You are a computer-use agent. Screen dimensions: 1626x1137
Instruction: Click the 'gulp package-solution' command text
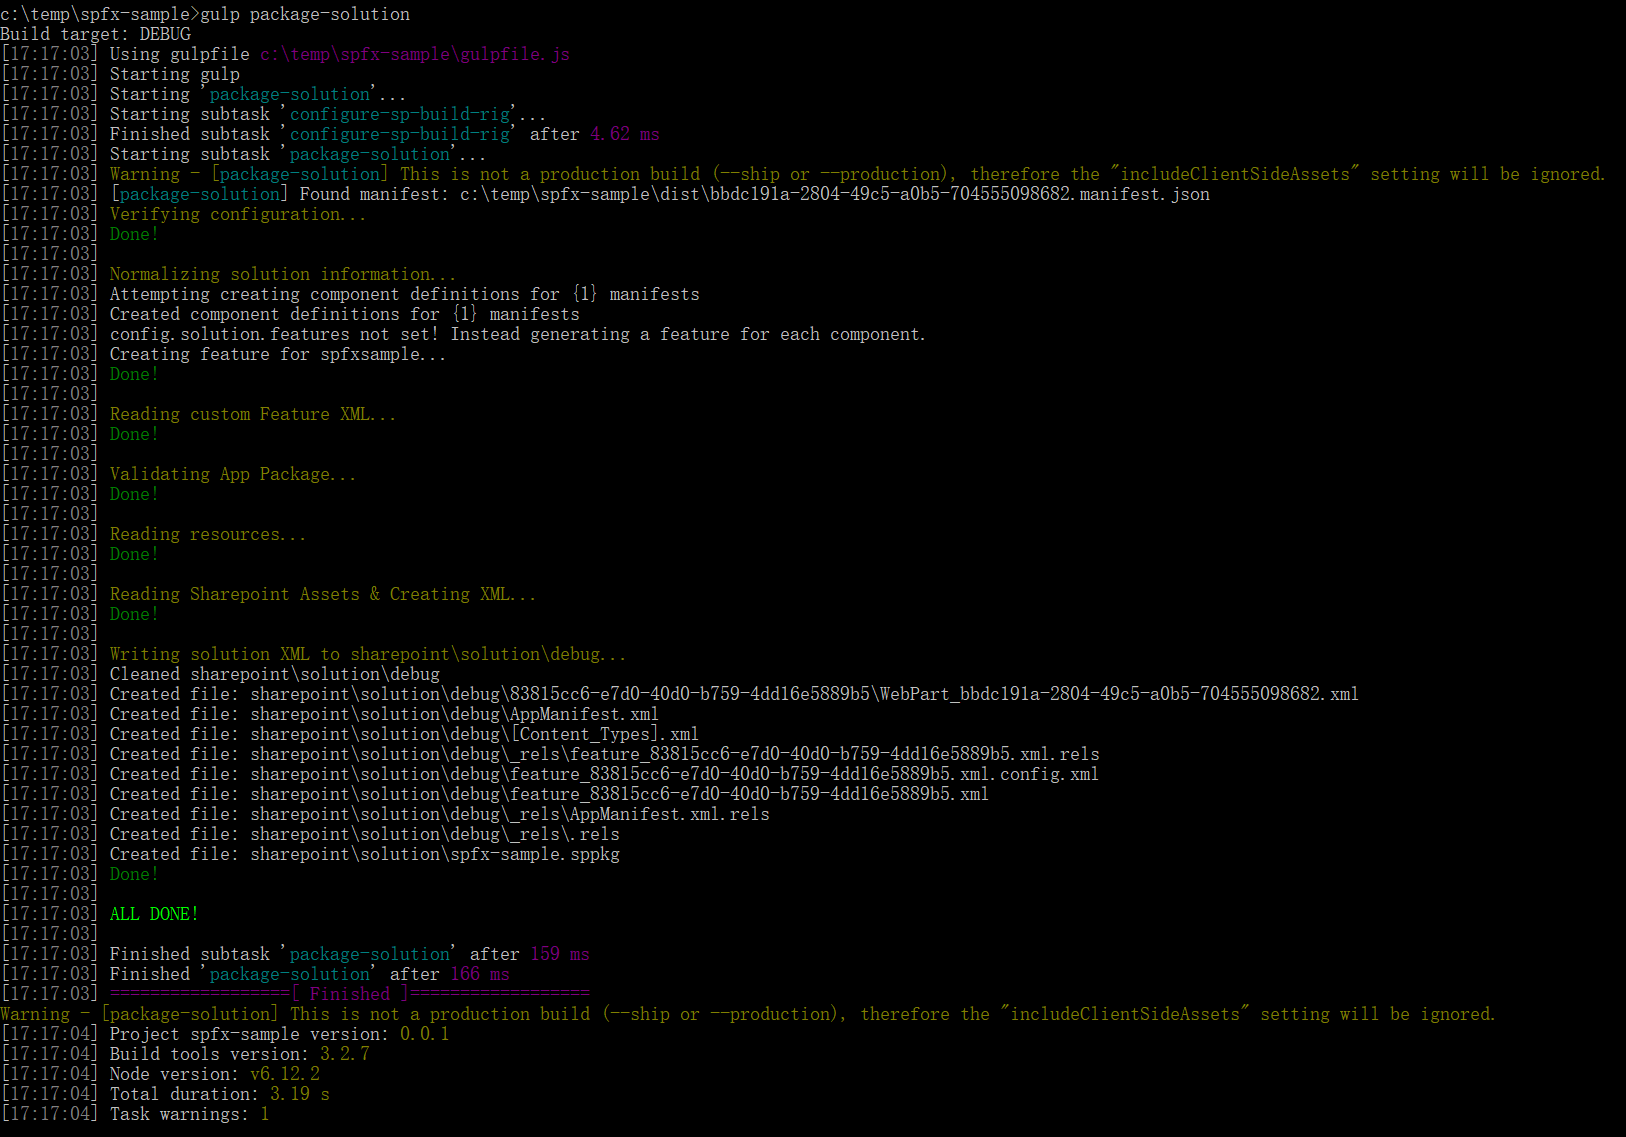tap(305, 14)
